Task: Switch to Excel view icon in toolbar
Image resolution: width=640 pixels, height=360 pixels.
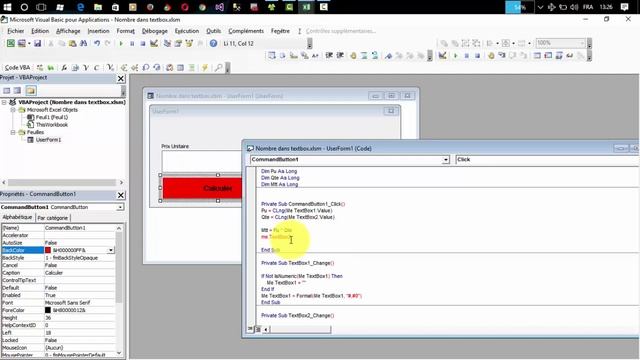Action: coord(11,43)
